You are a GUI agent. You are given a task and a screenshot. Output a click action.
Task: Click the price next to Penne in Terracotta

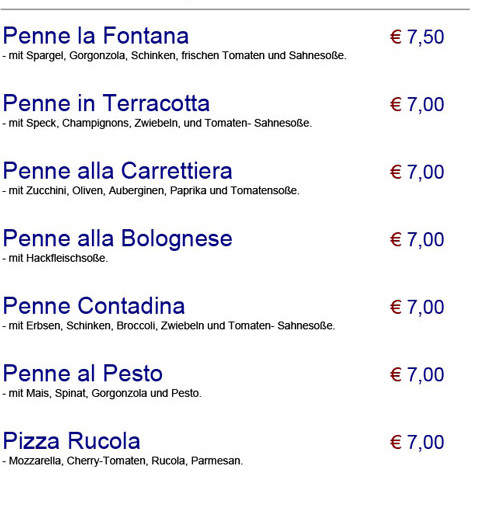point(417,105)
